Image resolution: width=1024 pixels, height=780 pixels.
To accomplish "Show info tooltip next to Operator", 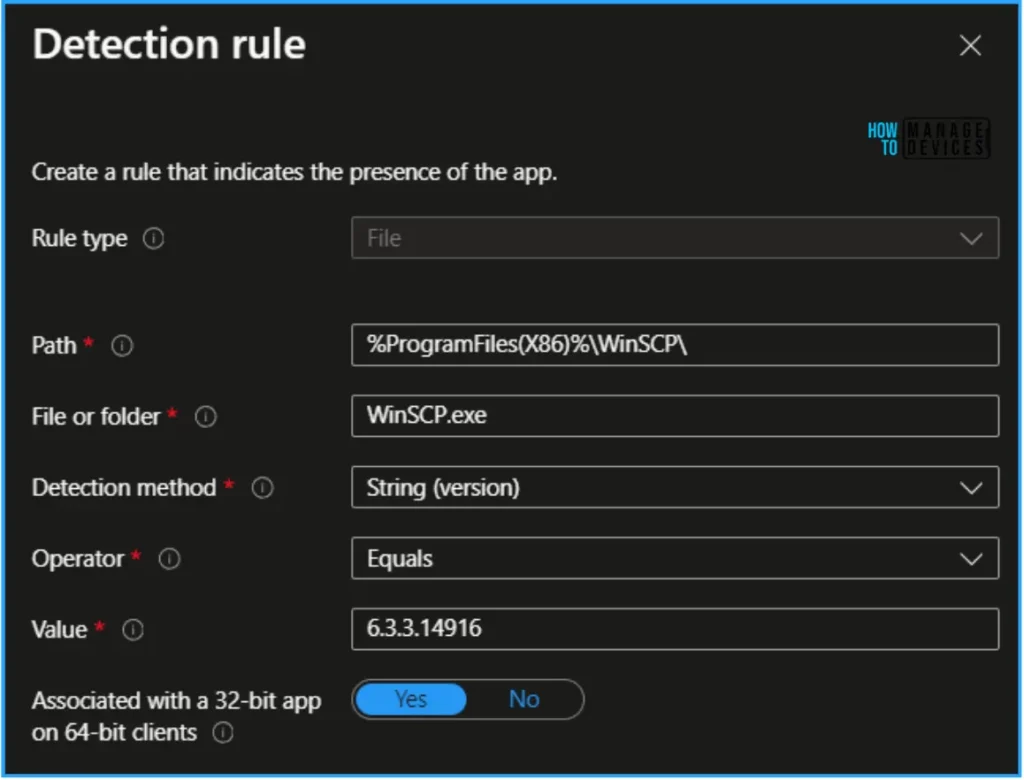I will pyautogui.click(x=170, y=559).
